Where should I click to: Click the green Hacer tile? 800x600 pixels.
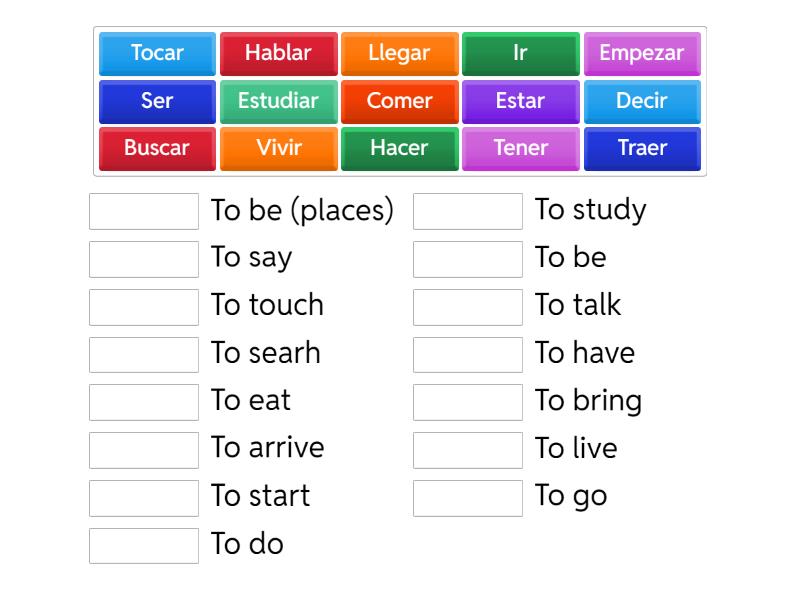point(399,148)
